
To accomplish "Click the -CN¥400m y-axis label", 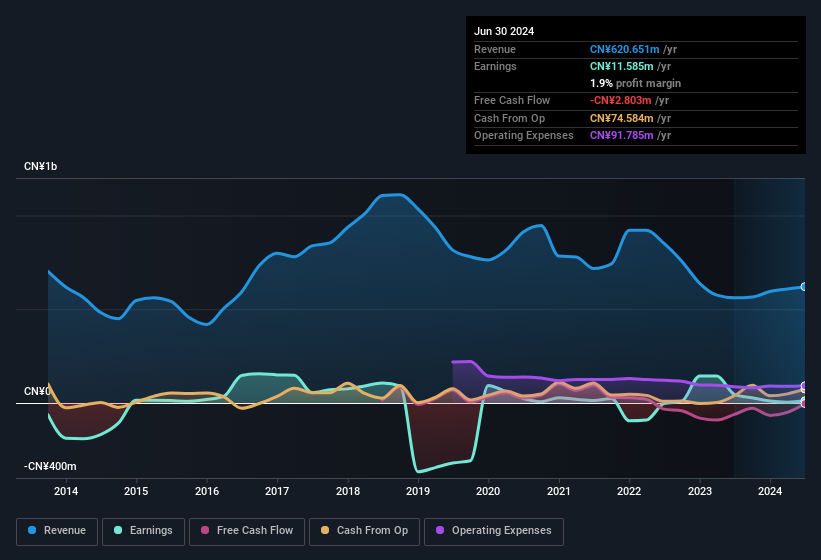I will click(x=50, y=466).
